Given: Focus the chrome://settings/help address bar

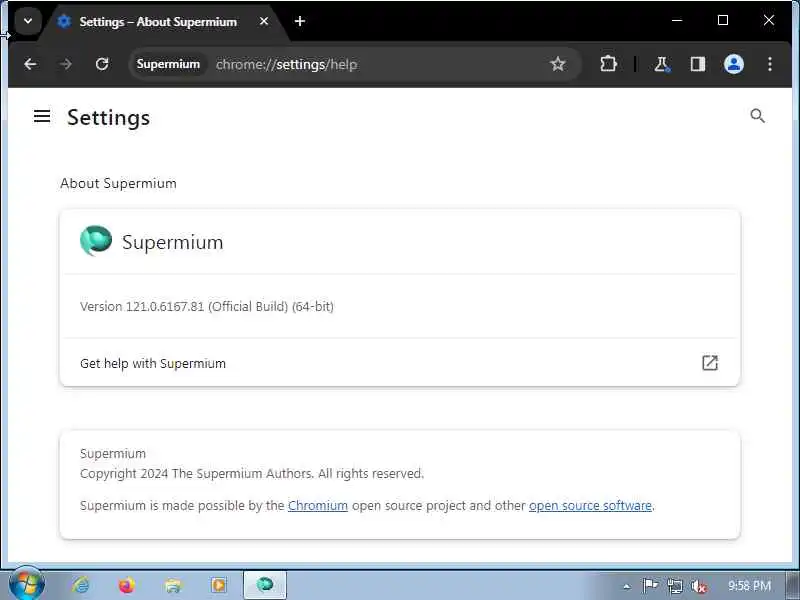Looking at the screenshot, I should pyautogui.click(x=357, y=64).
